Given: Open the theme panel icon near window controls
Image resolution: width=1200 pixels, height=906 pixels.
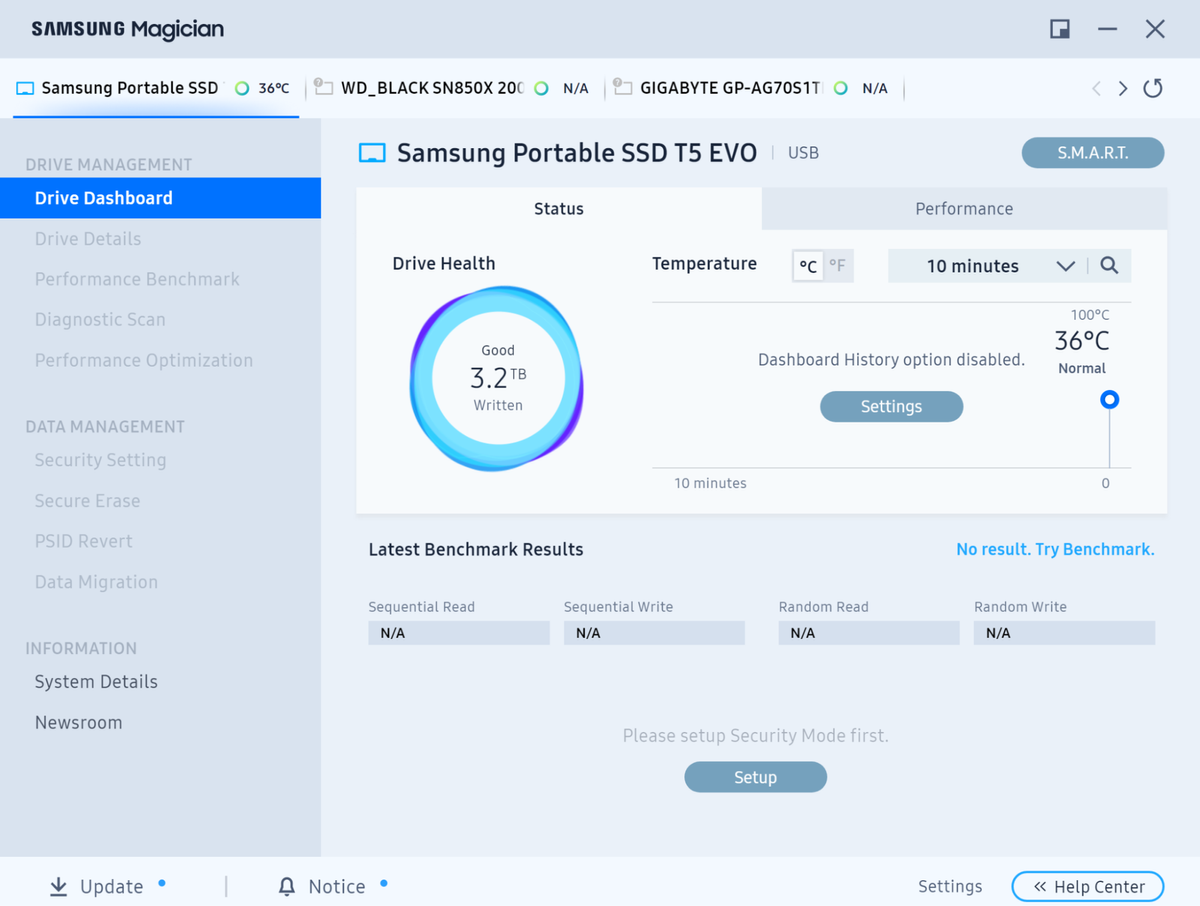Looking at the screenshot, I should (x=1059, y=29).
